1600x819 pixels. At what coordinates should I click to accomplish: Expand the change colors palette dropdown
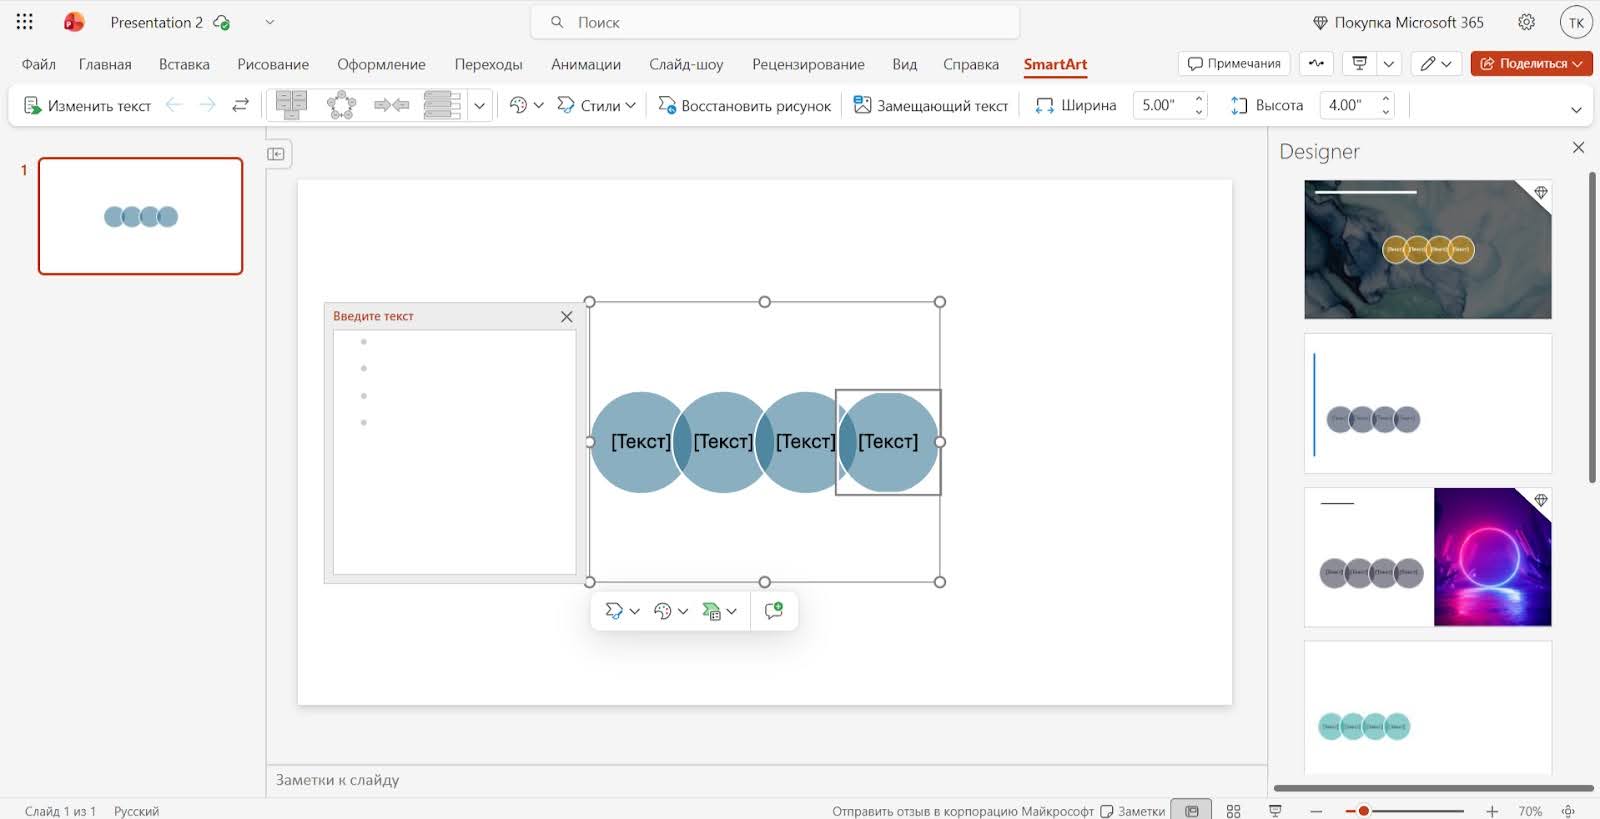526,105
